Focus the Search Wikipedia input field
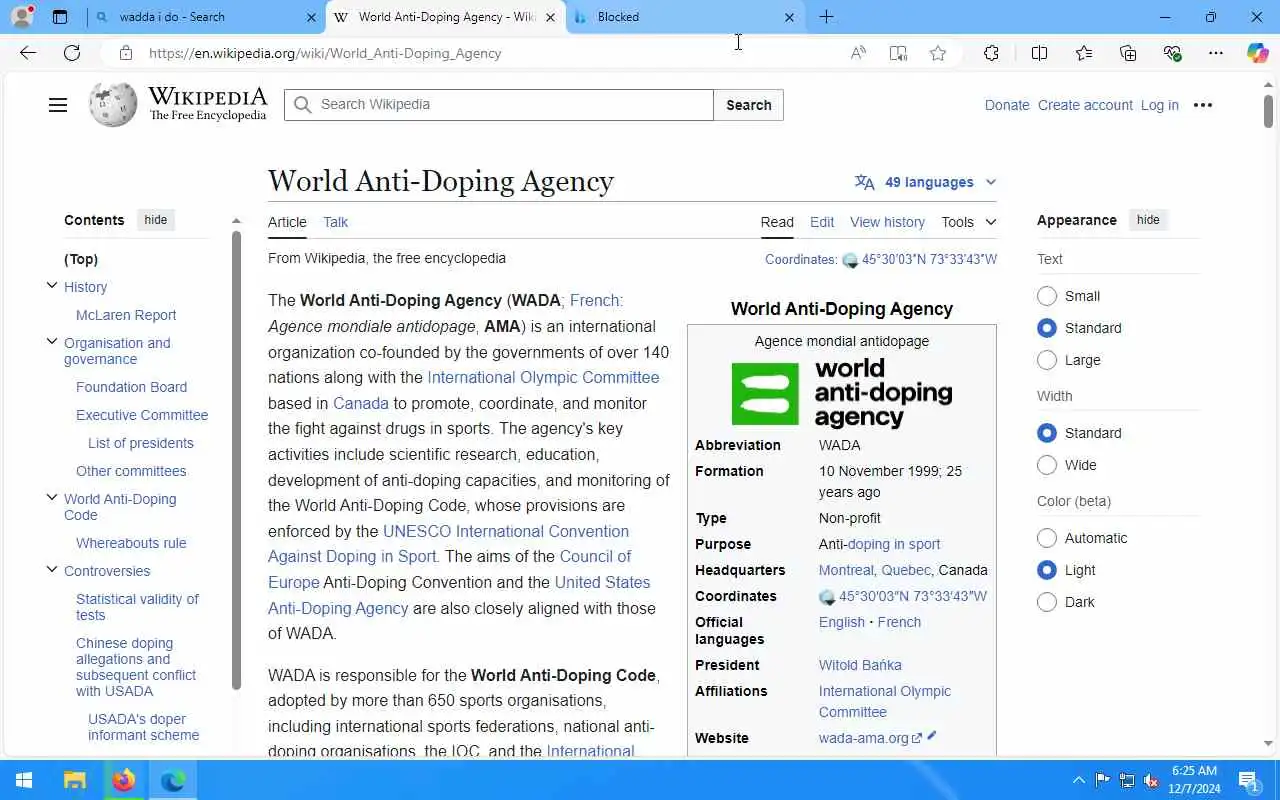This screenshot has height=800, width=1280. [499, 105]
